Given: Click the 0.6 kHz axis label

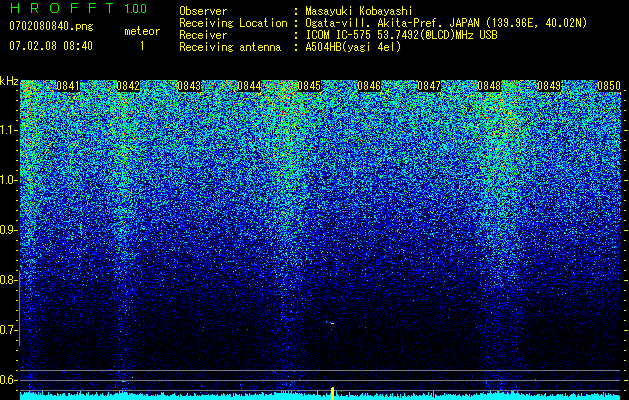Looking at the screenshot, I should 9,380.
